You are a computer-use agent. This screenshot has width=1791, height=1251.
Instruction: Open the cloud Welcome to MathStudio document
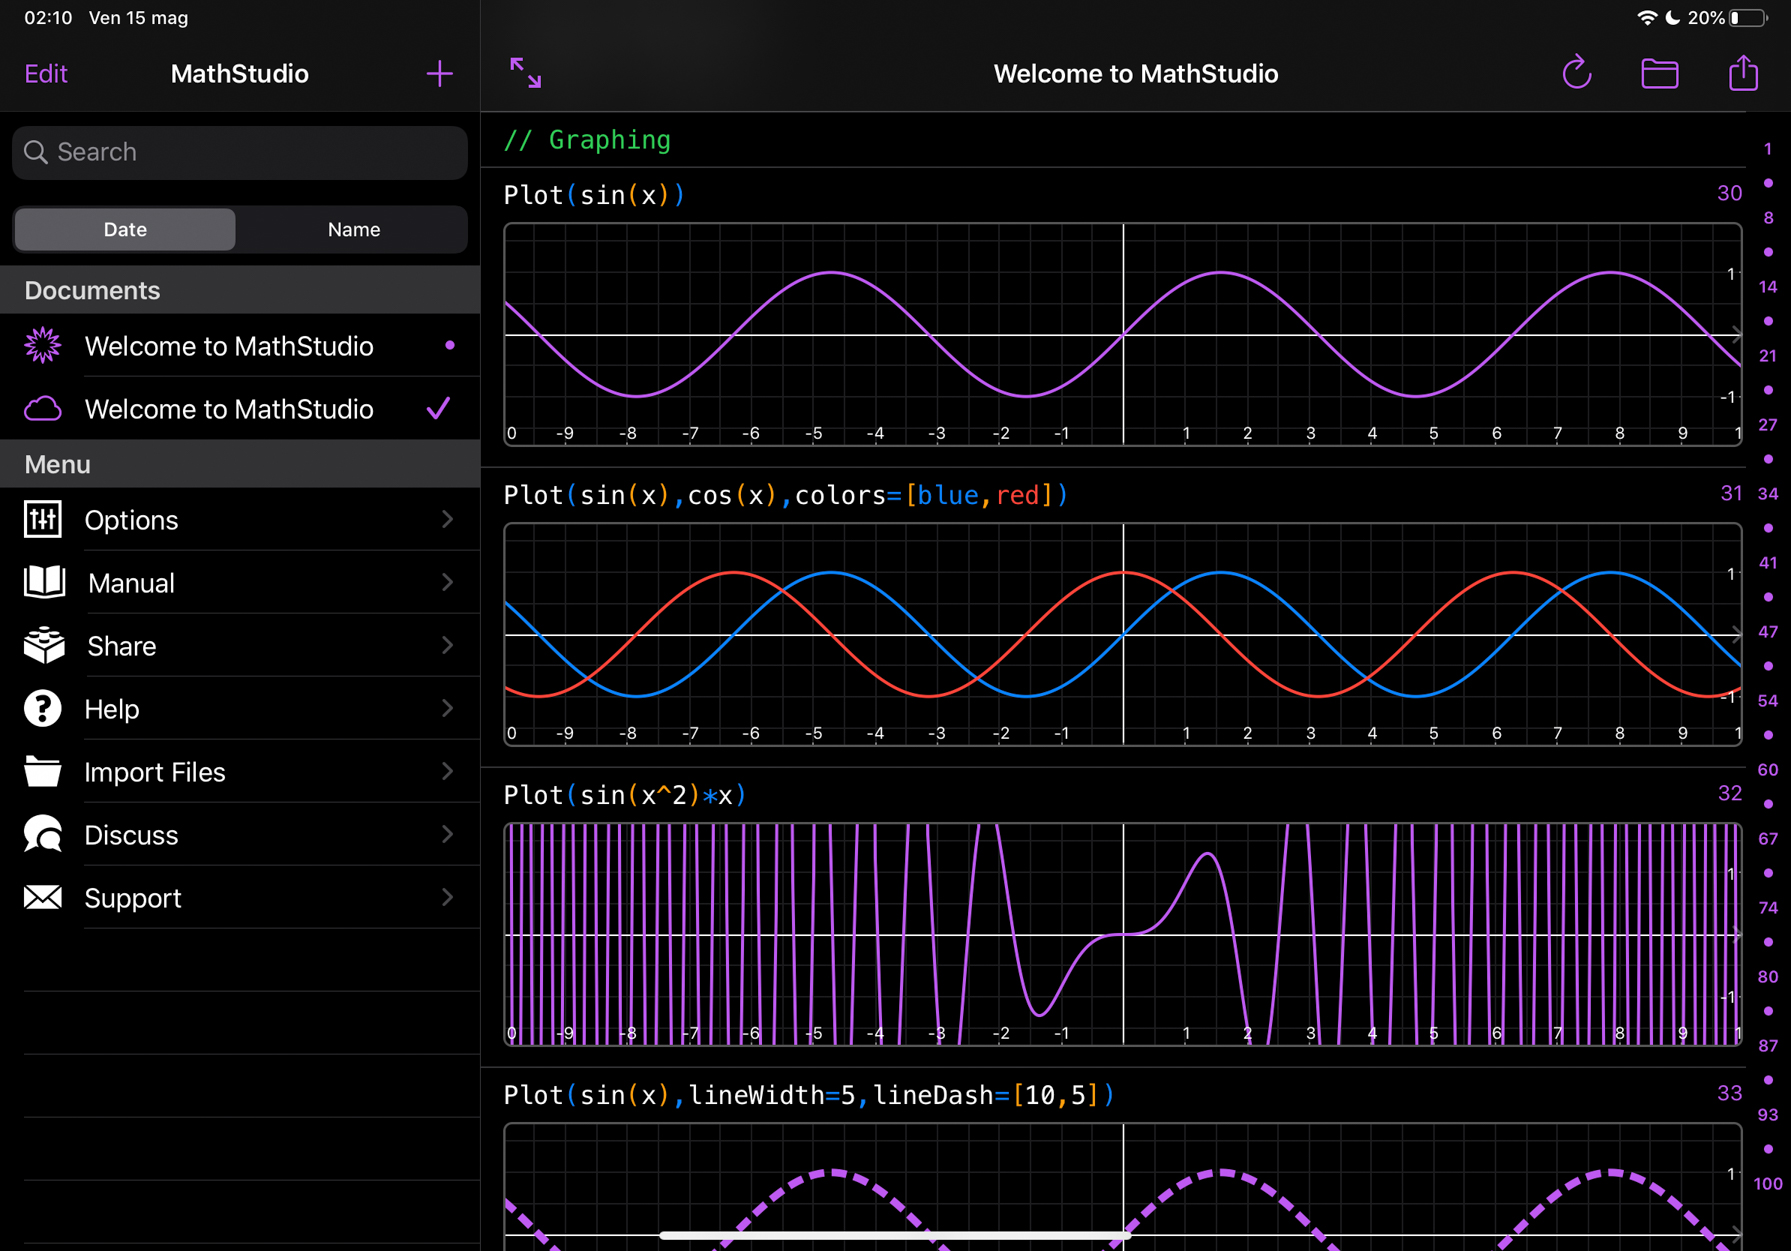(x=240, y=409)
